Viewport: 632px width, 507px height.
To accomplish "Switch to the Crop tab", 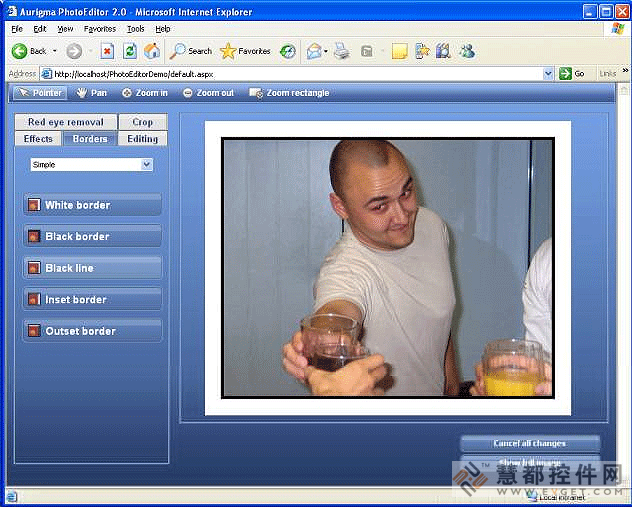I will point(143,122).
